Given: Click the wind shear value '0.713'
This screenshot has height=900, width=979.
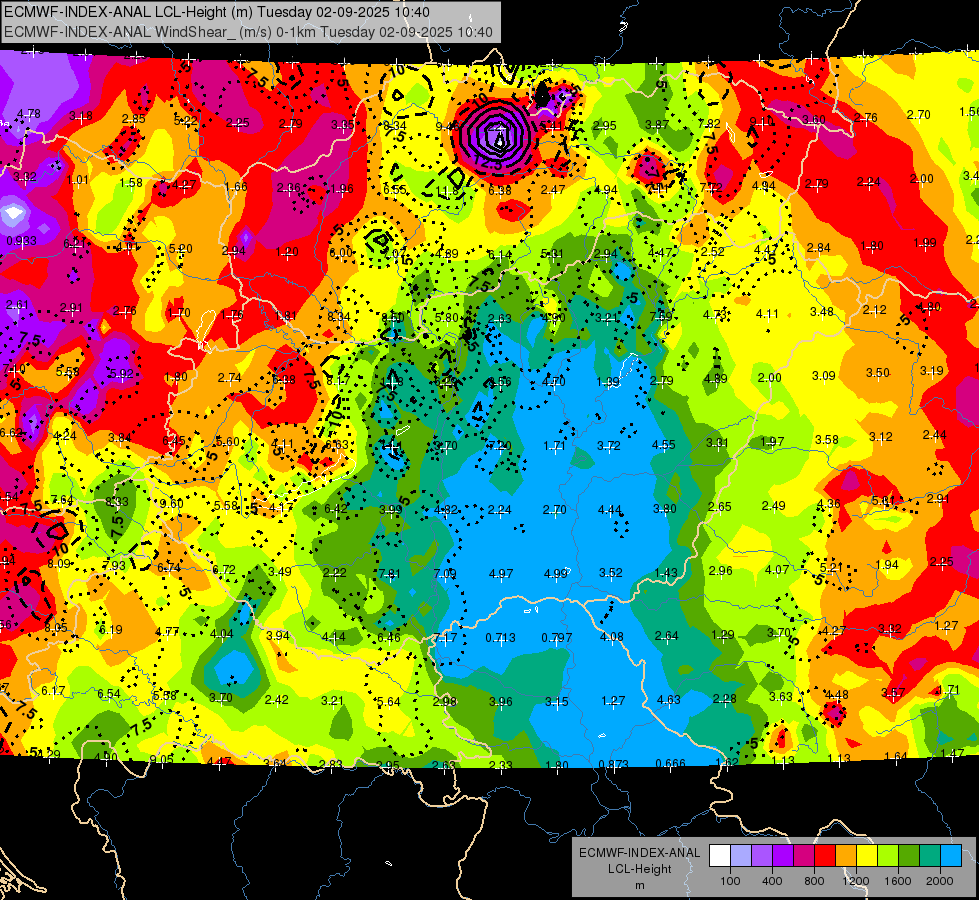Looking at the screenshot, I should coord(501,638).
